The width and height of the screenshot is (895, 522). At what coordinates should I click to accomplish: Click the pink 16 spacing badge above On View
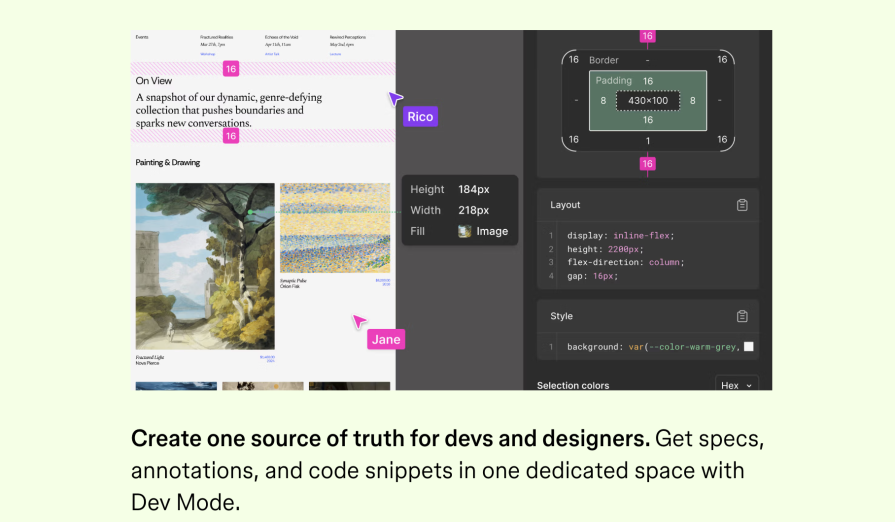click(231, 69)
